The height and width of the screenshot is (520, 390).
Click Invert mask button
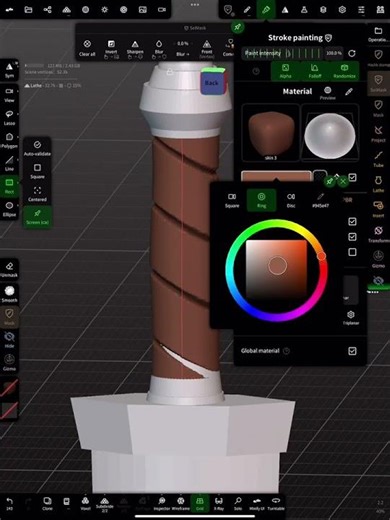pos(111,48)
